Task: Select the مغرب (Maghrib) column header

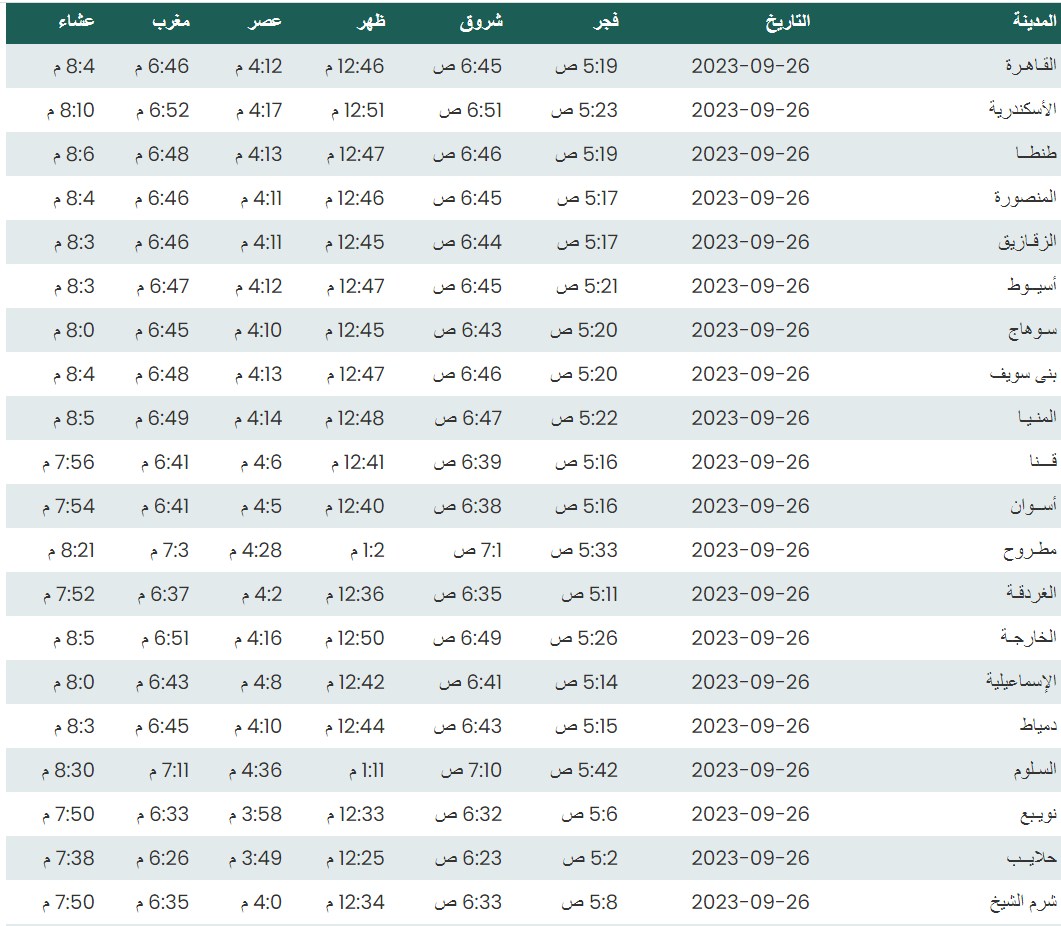Action: pyautogui.click(x=169, y=22)
